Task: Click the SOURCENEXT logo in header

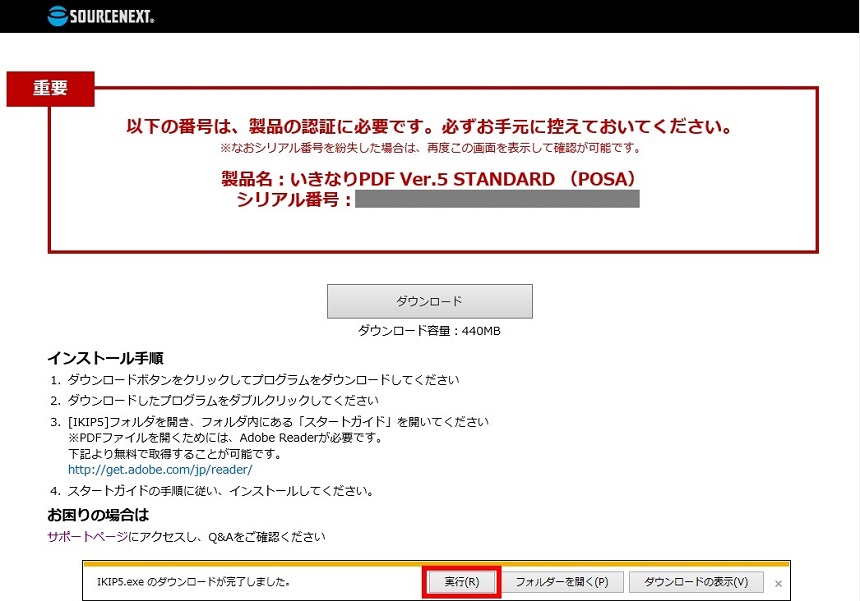Action: click(x=101, y=16)
